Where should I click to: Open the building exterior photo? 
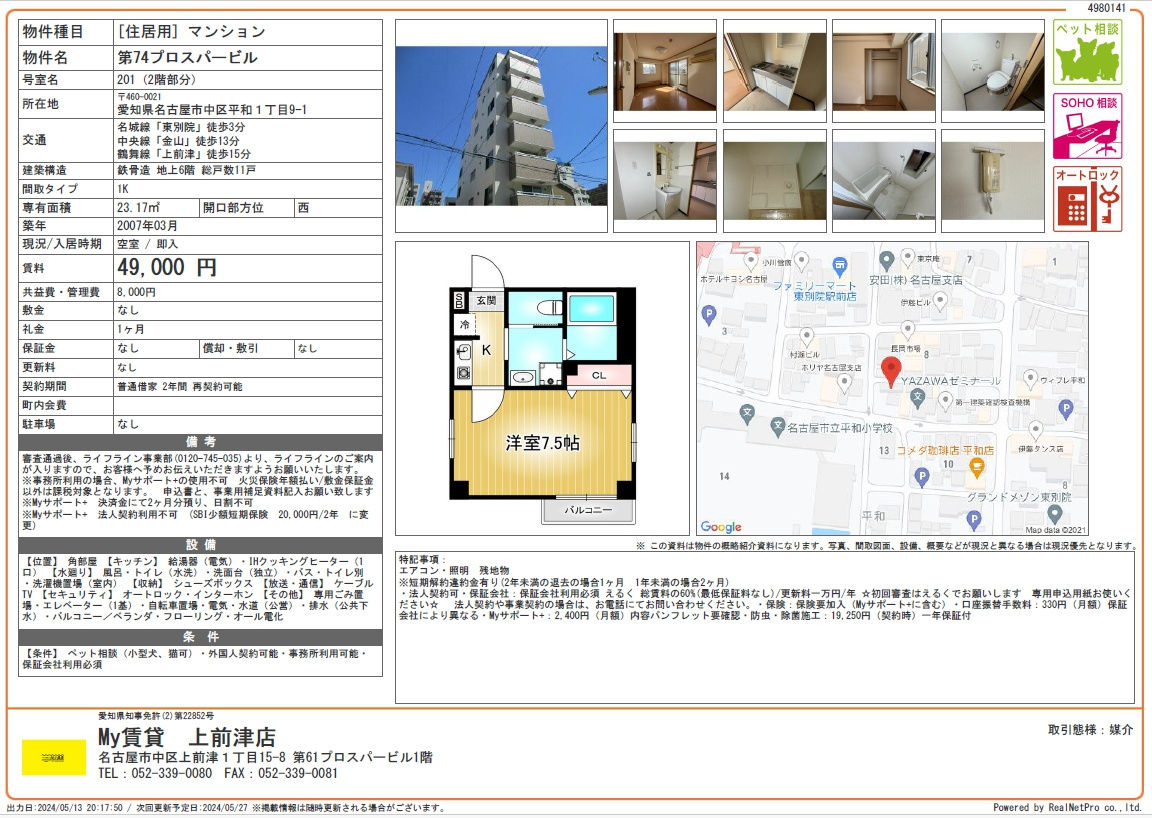click(501, 126)
